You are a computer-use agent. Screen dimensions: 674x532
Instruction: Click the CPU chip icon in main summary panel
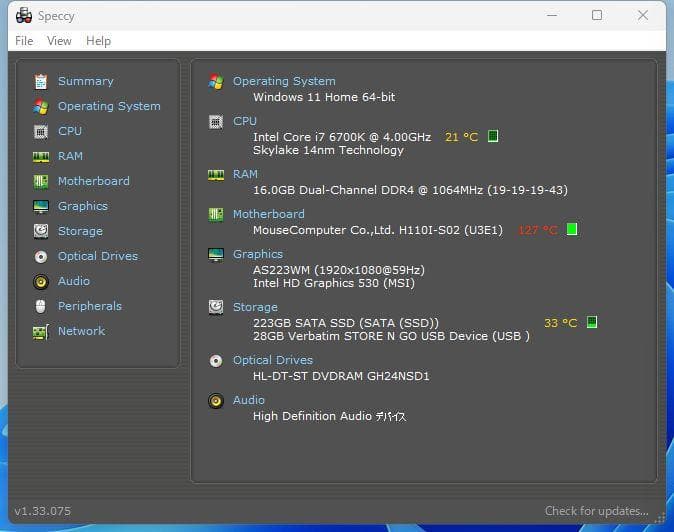pos(216,122)
